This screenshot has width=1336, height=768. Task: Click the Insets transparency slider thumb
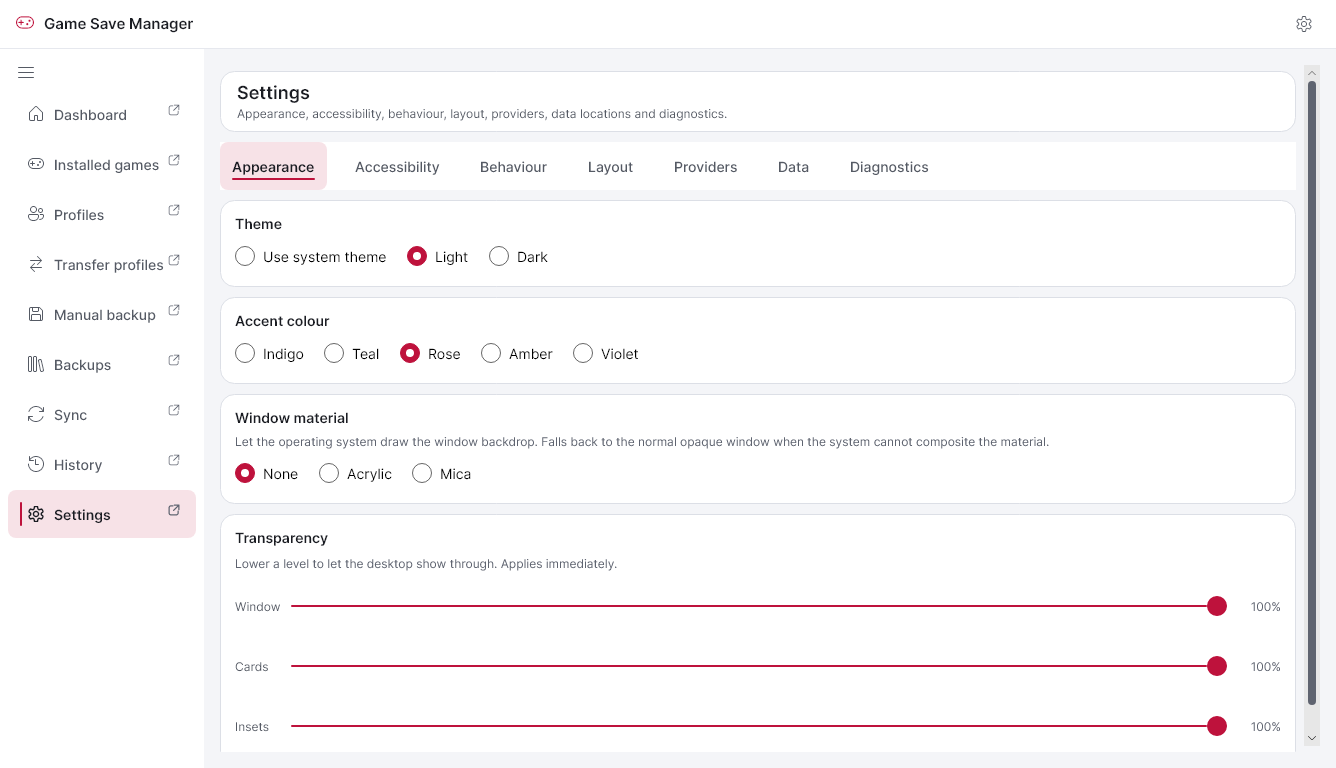tap(1217, 726)
